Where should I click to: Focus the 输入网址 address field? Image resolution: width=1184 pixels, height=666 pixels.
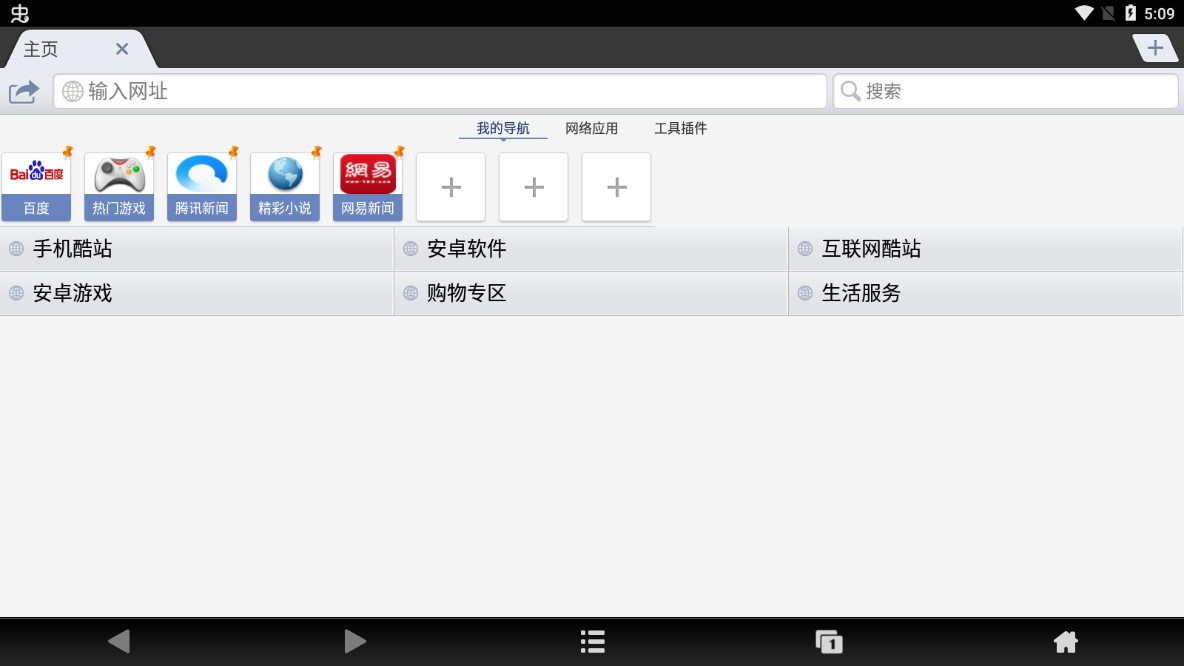click(440, 91)
